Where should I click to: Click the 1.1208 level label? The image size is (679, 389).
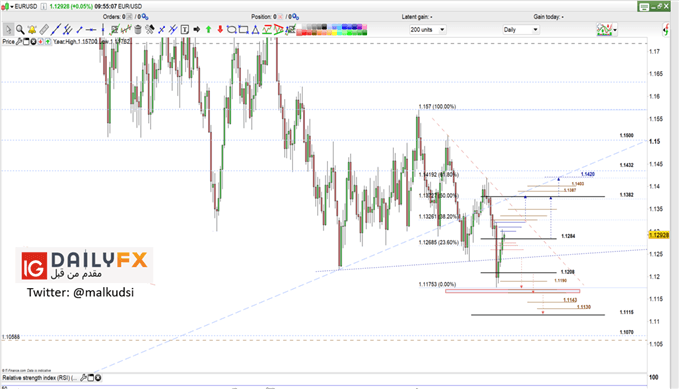[568, 272]
